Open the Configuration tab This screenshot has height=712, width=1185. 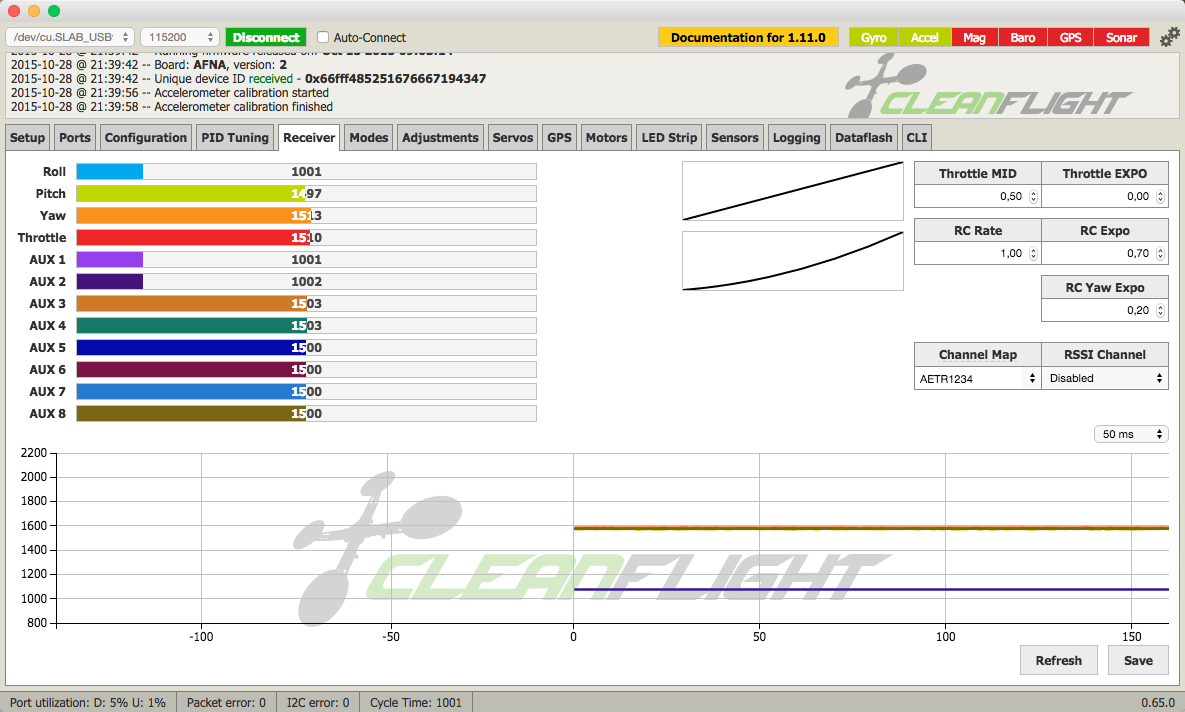(146, 138)
